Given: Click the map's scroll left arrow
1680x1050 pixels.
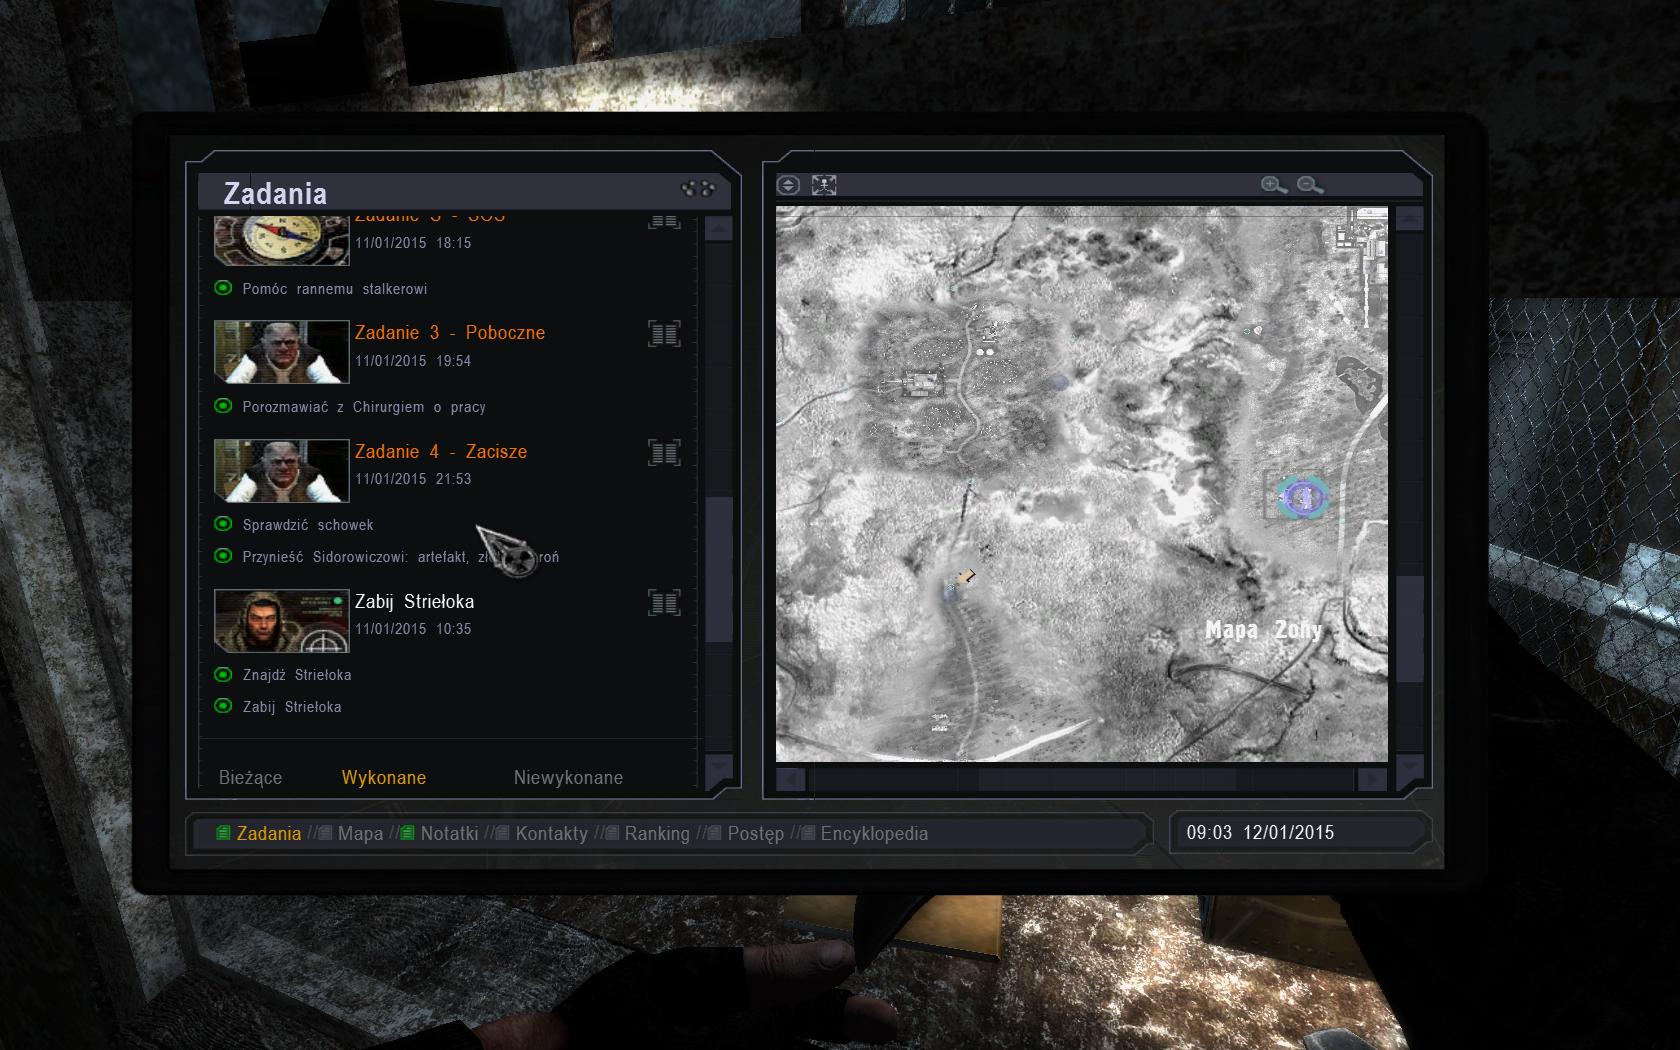Looking at the screenshot, I should (790, 779).
